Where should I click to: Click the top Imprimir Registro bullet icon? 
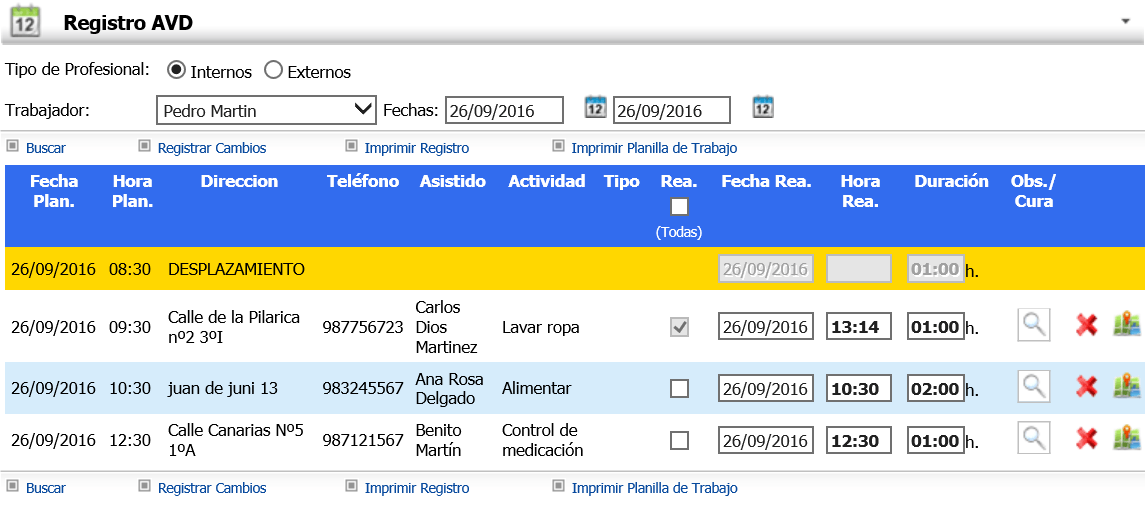coord(351,146)
